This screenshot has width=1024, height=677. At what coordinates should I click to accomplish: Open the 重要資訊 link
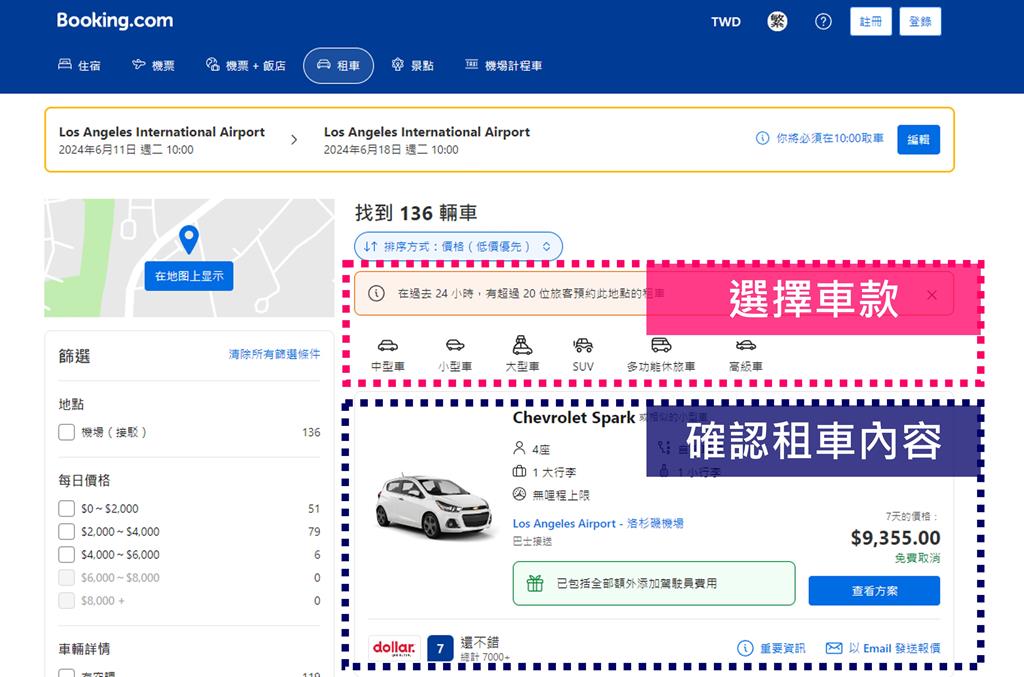771,648
